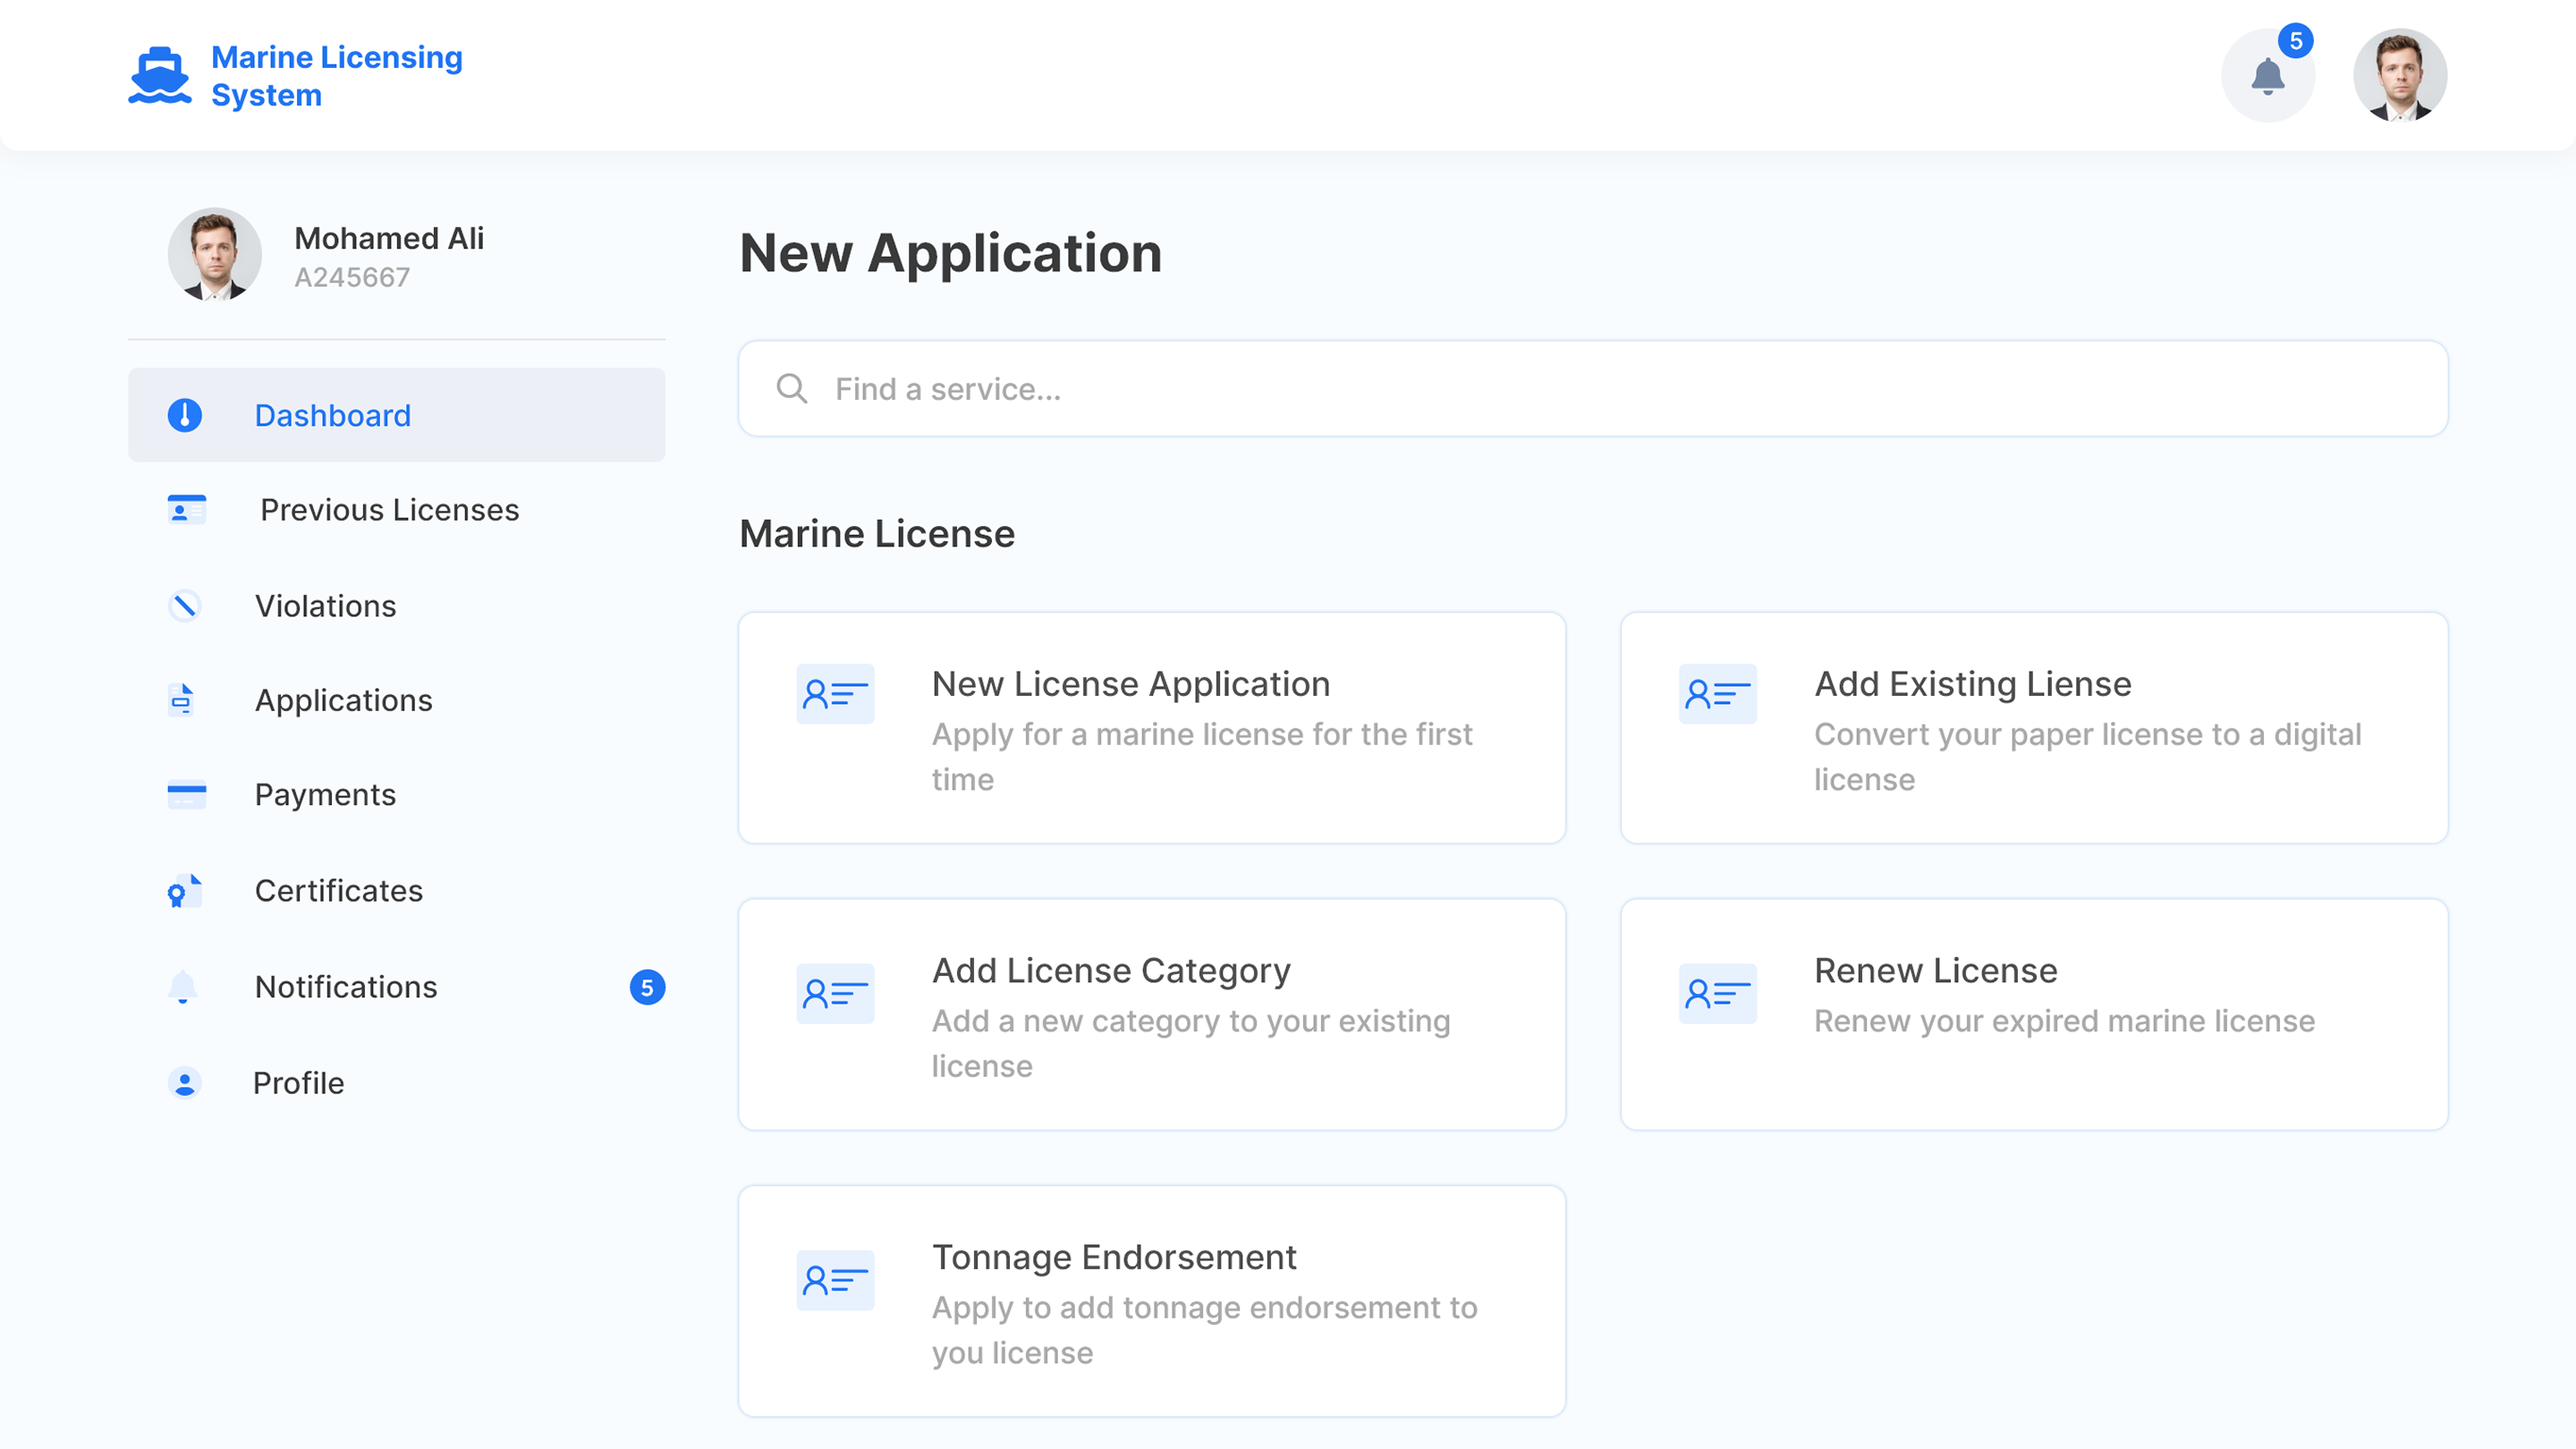
Task: Click the notification bell icon in header
Action: (x=2267, y=77)
